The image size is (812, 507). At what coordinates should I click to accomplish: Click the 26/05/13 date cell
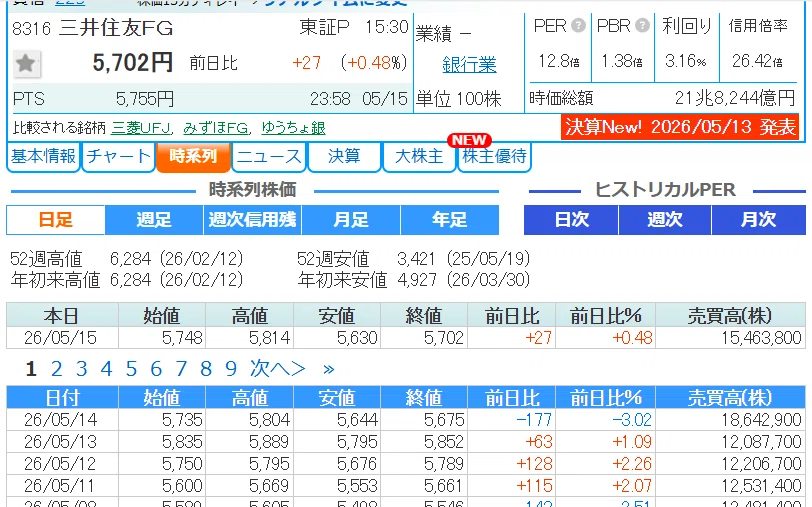61,442
